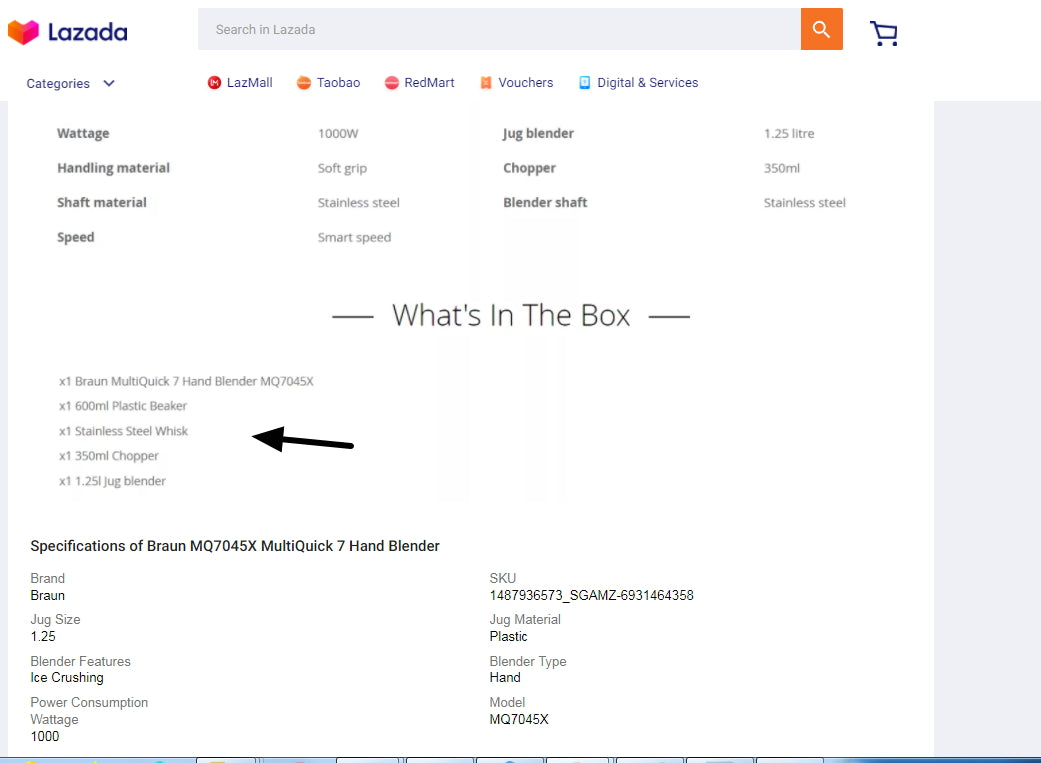1041x763 pixels.
Task: Click the orange Taobao icon
Action: pyautogui.click(x=304, y=83)
